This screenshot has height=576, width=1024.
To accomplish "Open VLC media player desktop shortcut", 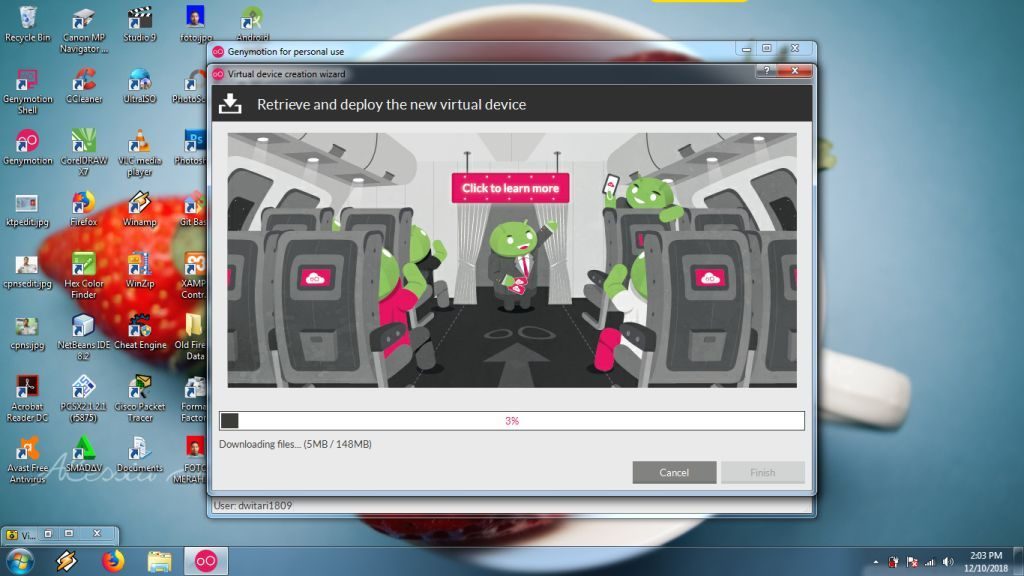I will pos(140,153).
